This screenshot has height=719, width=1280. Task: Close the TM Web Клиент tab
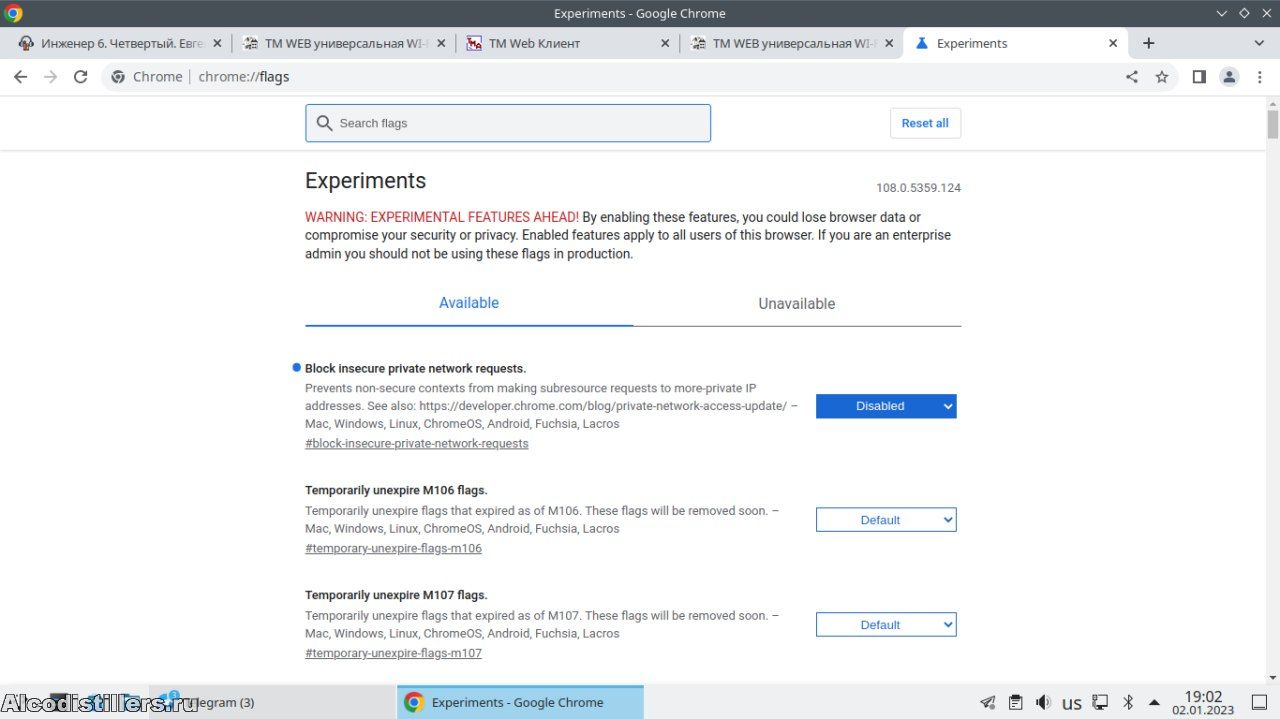(666, 43)
